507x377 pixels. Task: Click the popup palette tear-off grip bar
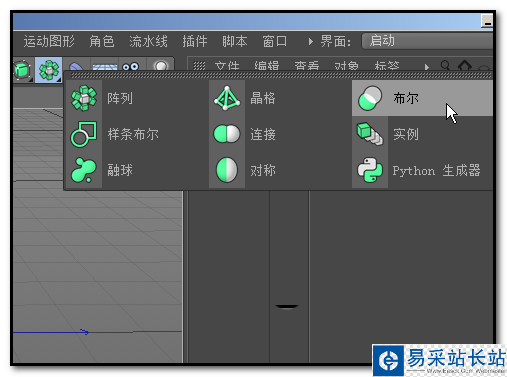pyautogui.click(x=281, y=76)
